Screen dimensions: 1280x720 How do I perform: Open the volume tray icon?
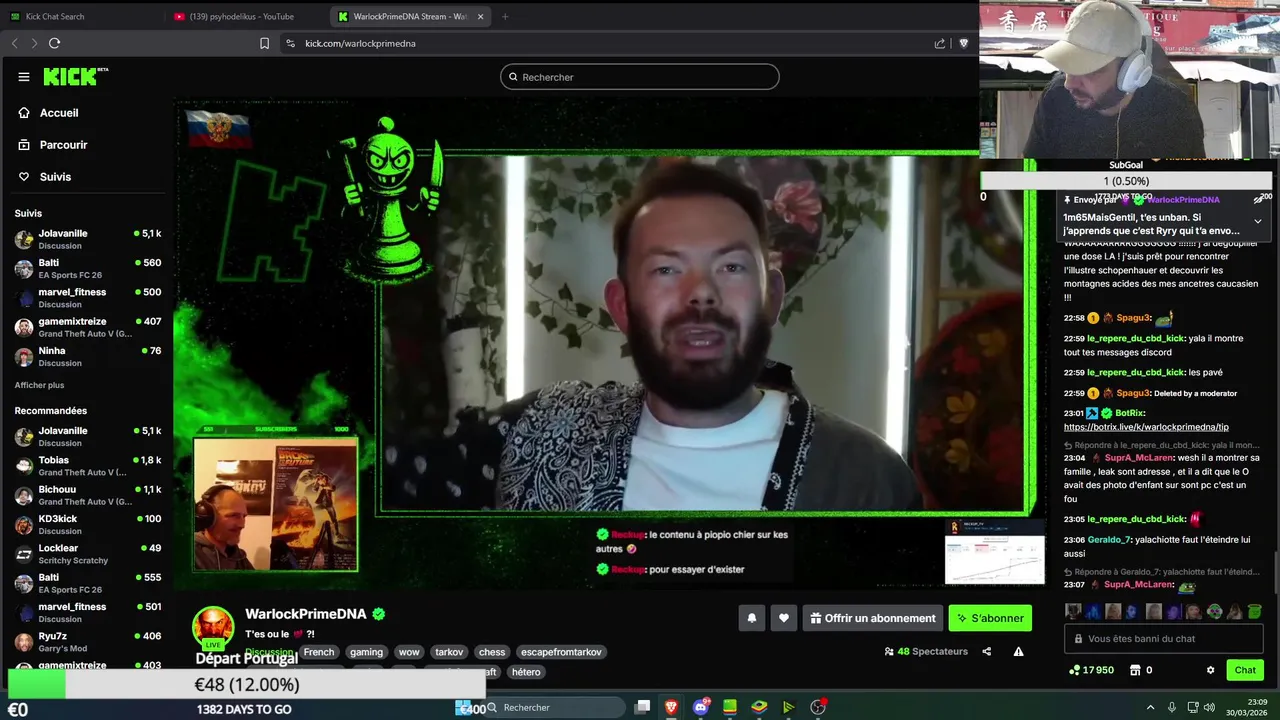(x=1212, y=707)
